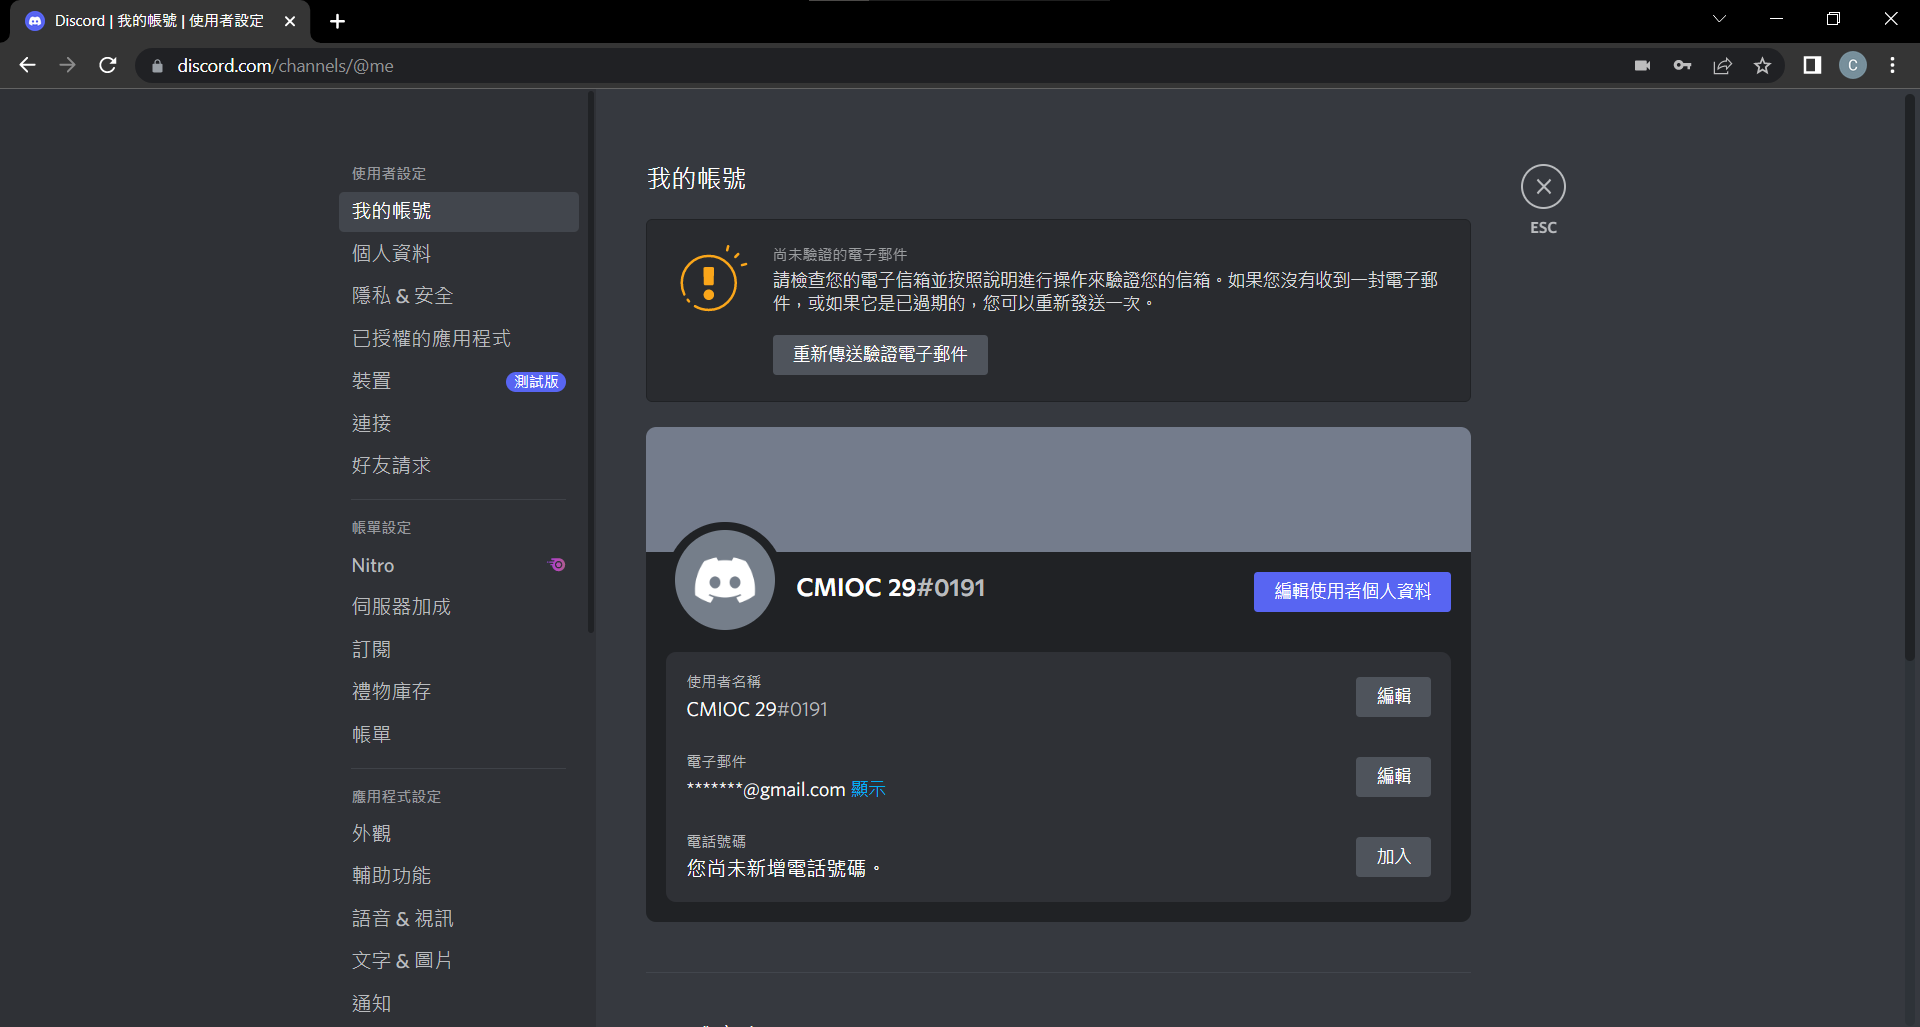The height and width of the screenshot is (1027, 1920).
Task: Reload the Discord page
Action: (x=108, y=65)
